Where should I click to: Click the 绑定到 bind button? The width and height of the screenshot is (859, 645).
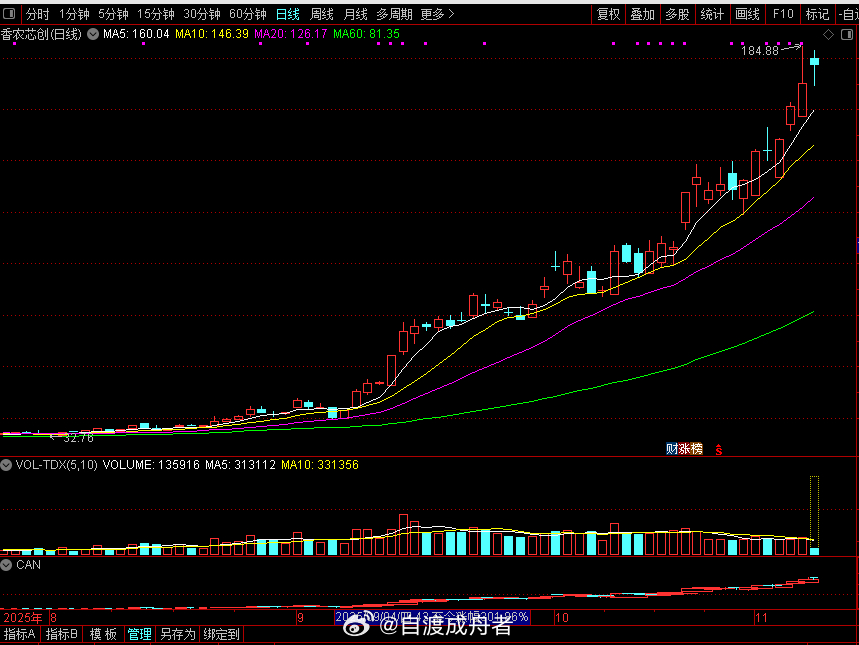click(221, 635)
